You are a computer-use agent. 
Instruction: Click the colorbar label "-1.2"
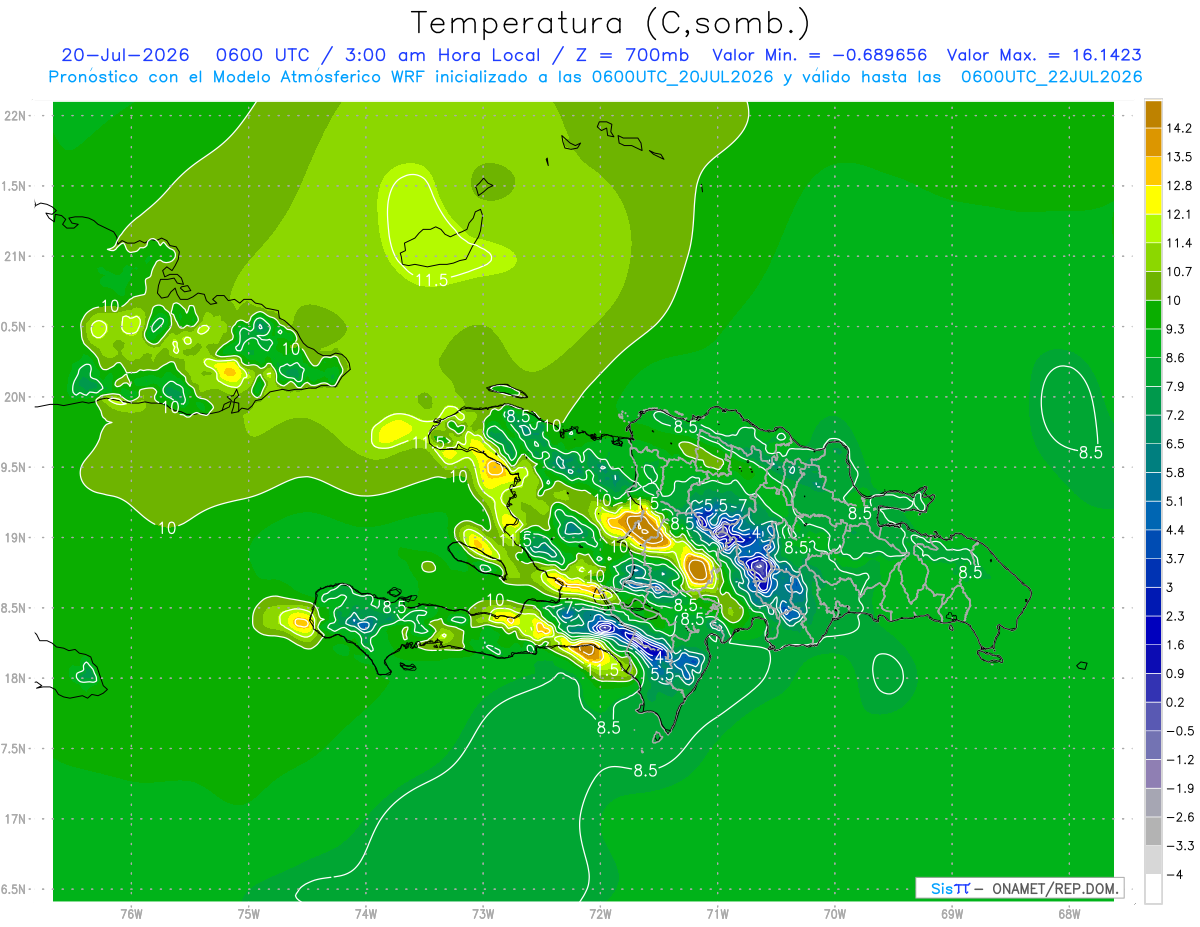[x=1179, y=759]
